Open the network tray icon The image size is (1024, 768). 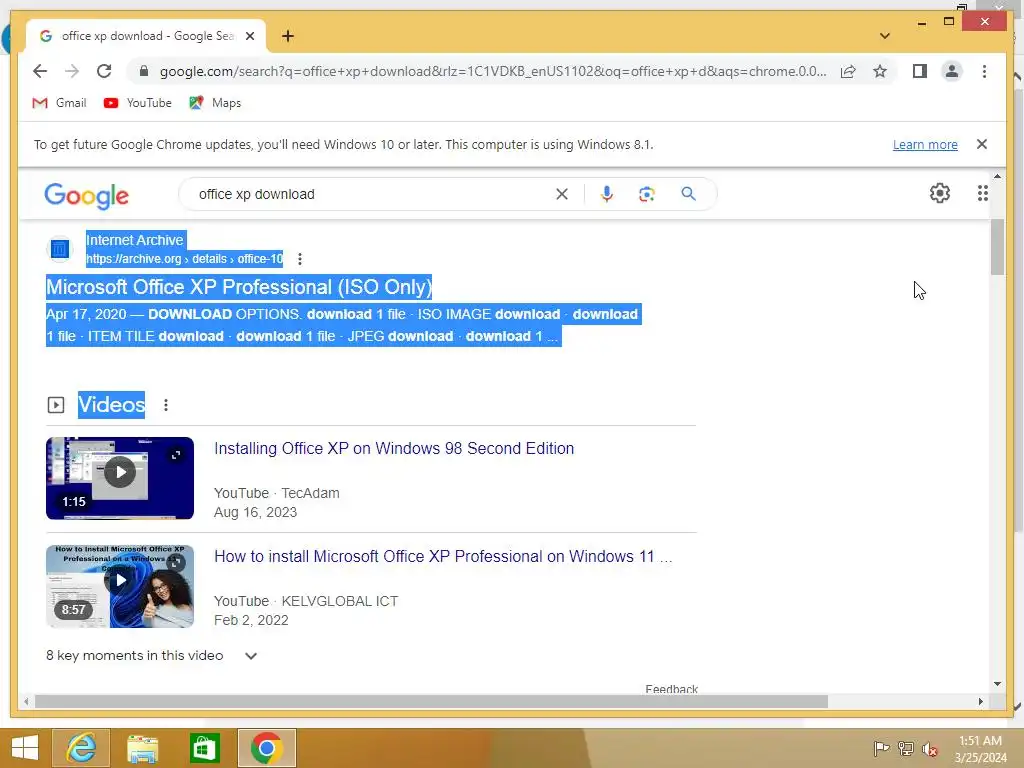pos(906,748)
